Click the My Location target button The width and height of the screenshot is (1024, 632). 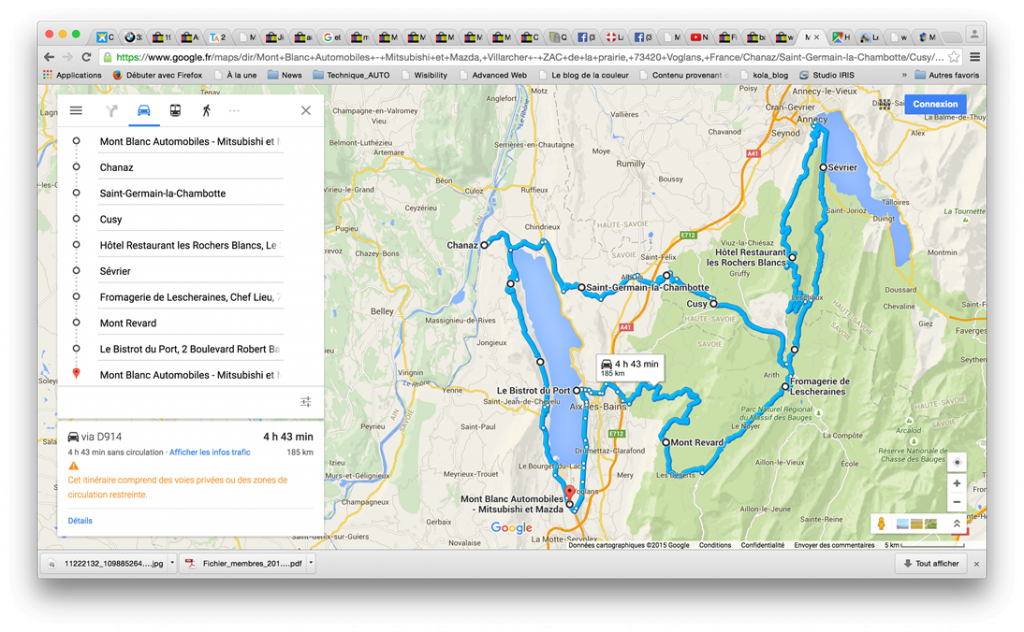pyautogui.click(x=957, y=462)
